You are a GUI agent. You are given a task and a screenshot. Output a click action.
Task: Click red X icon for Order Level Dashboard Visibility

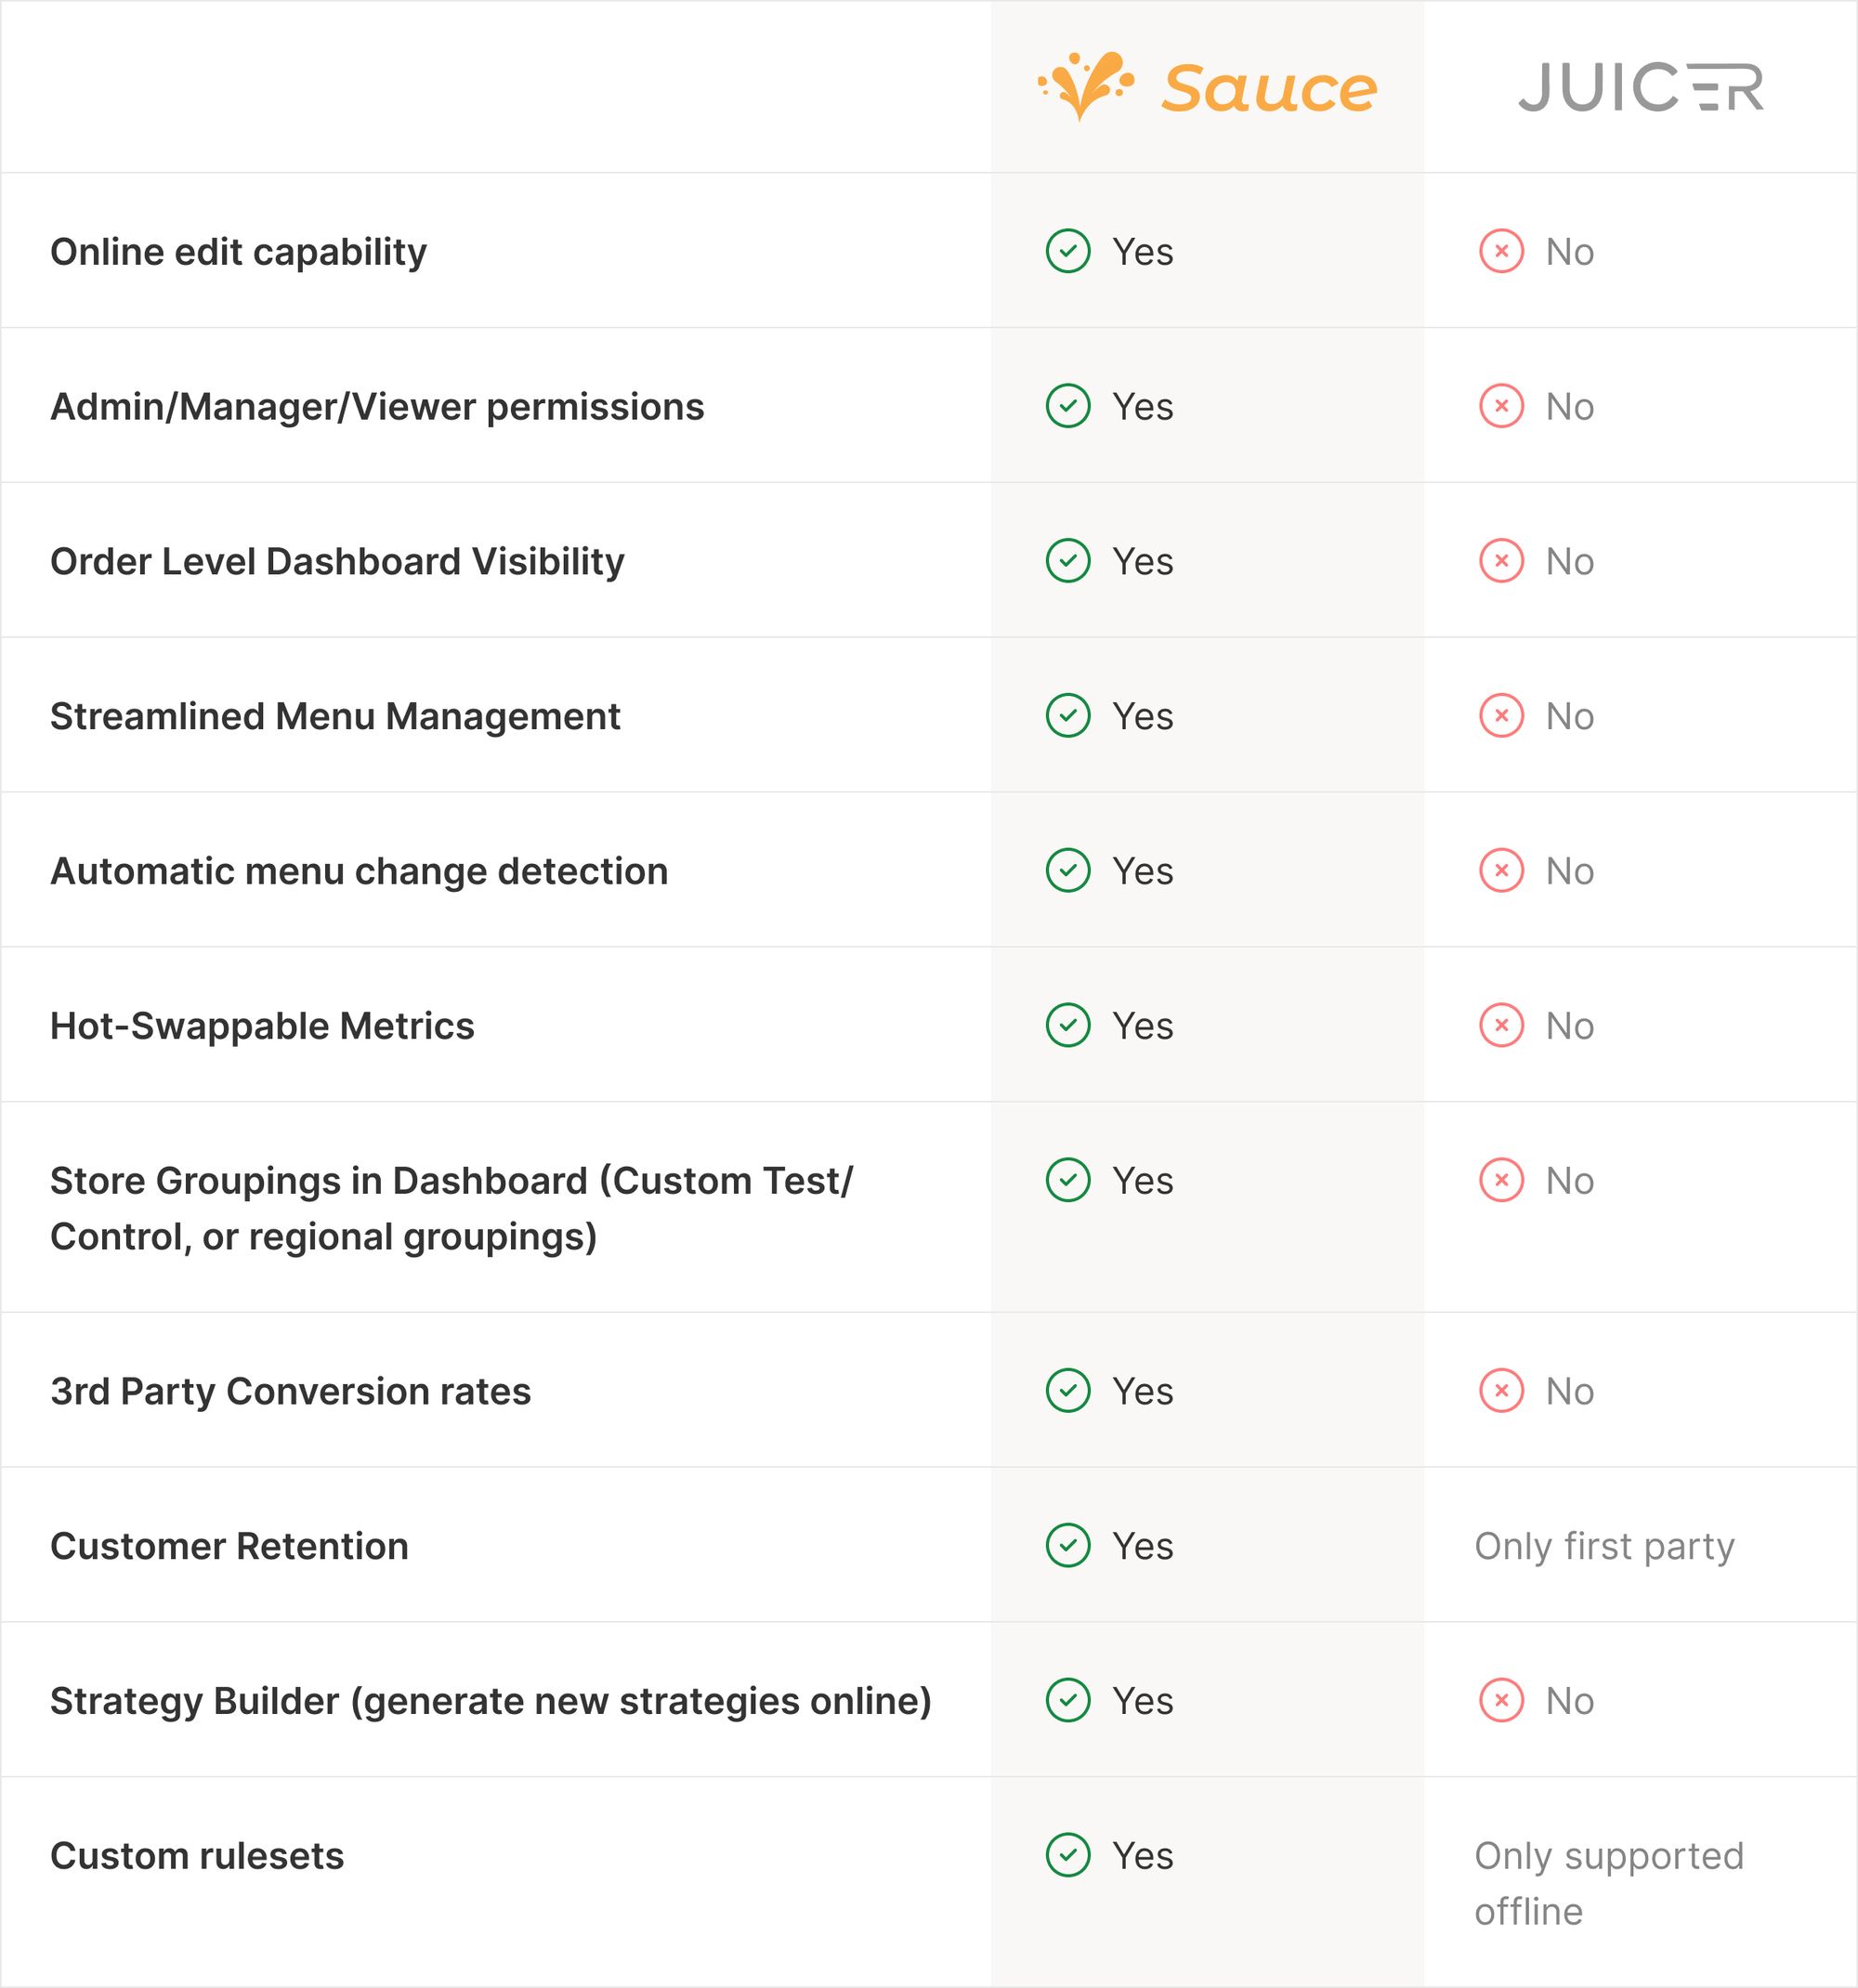[x=1501, y=561]
